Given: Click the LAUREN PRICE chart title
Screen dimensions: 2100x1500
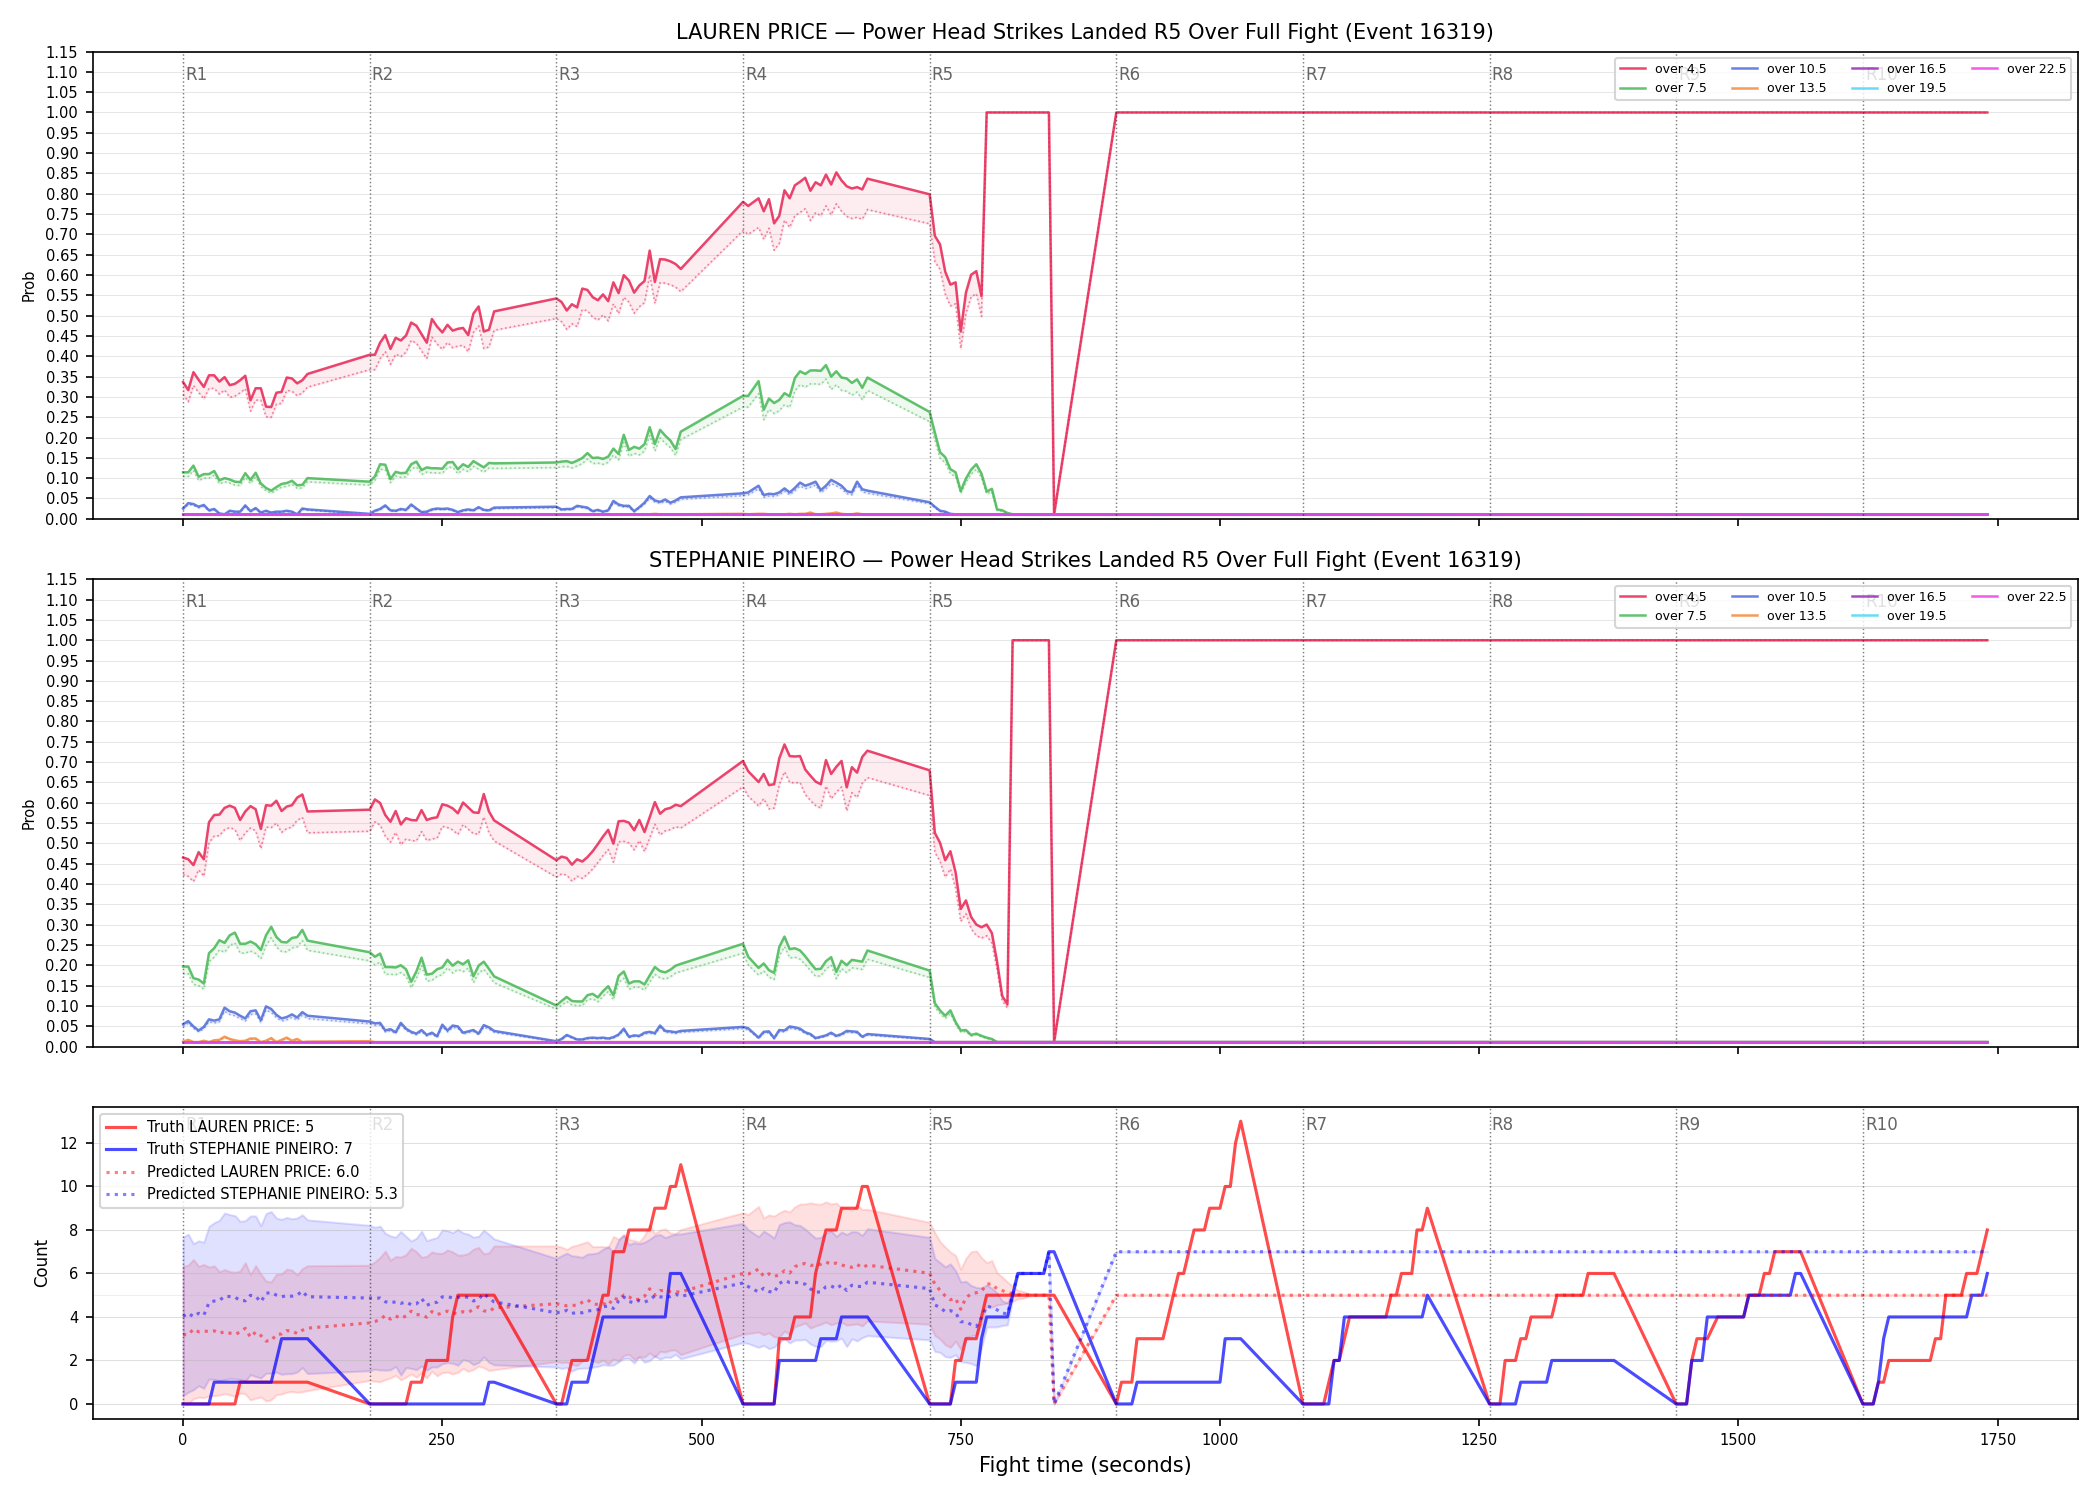Looking at the screenshot, I should tap(1085, 32).
